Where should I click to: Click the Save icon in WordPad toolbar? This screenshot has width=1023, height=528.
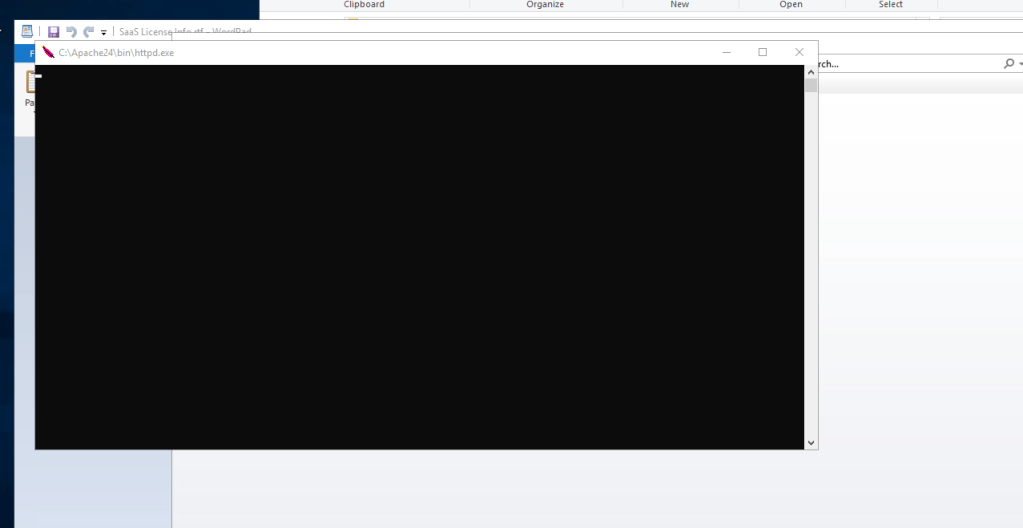[x=53, y=32]
